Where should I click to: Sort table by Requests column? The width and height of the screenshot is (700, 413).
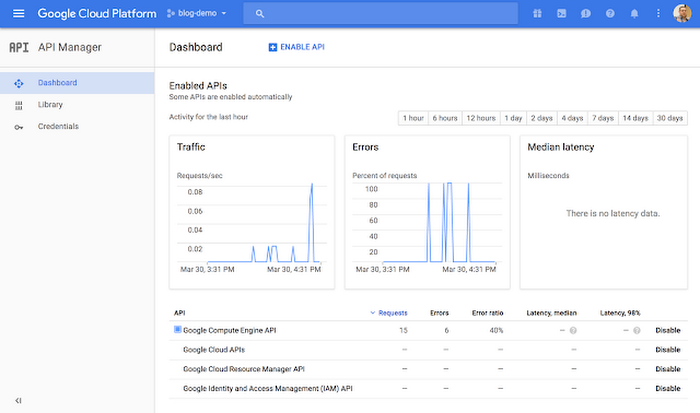click(x=389, y=313)
